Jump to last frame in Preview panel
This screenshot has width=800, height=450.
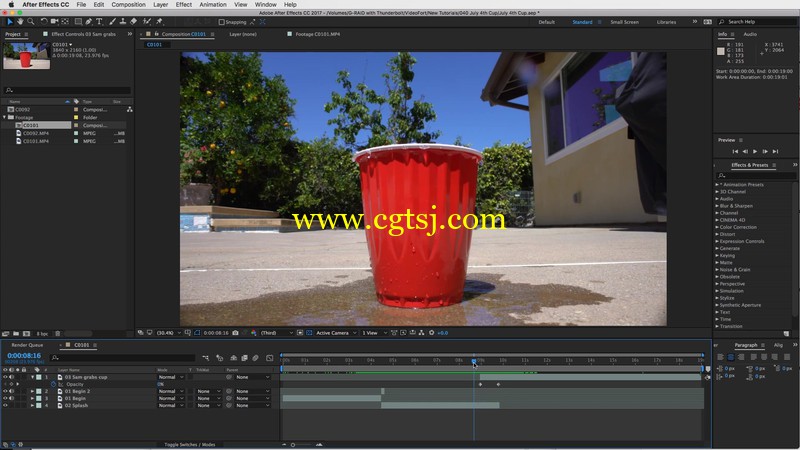(x=776, y=152)
